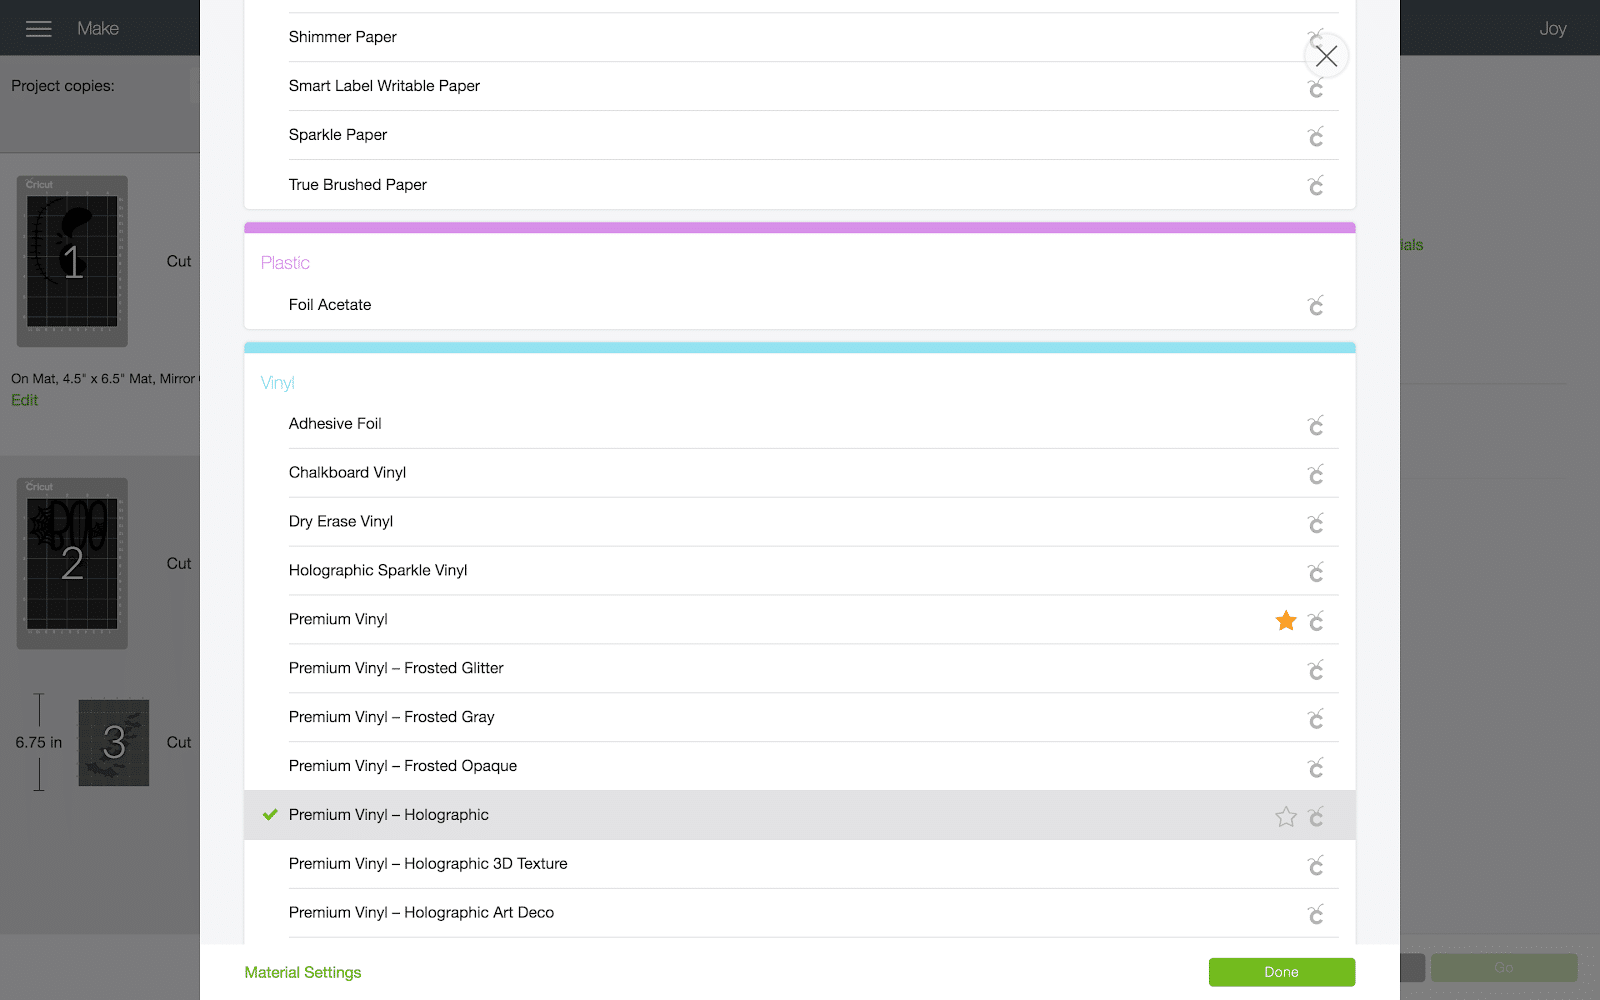1600x1000 pixels.
Task: Choose Premium Vinyl – Holographic Art Deco
Action: pyautogui.click(x=800, y=913)
